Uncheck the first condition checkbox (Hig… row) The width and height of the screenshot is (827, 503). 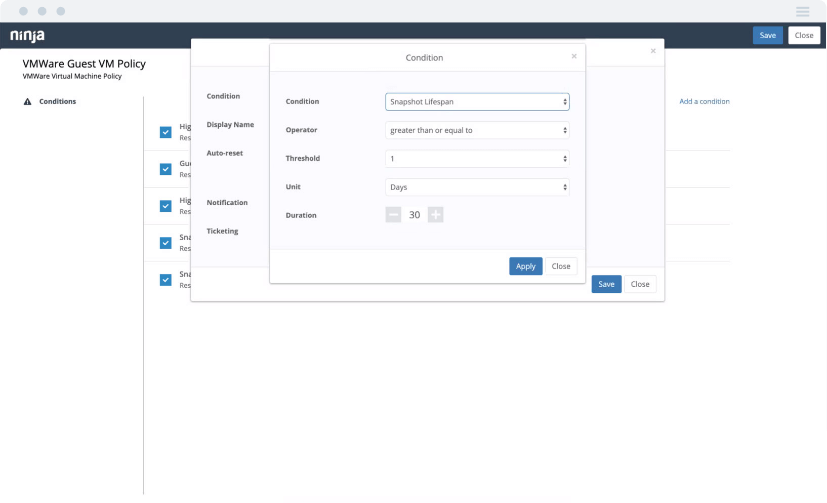tap(166, 132)
